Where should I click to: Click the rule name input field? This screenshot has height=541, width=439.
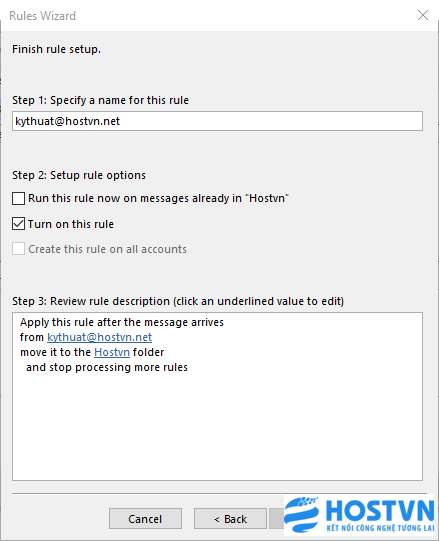pyautogui.click(x=217, y=121)
